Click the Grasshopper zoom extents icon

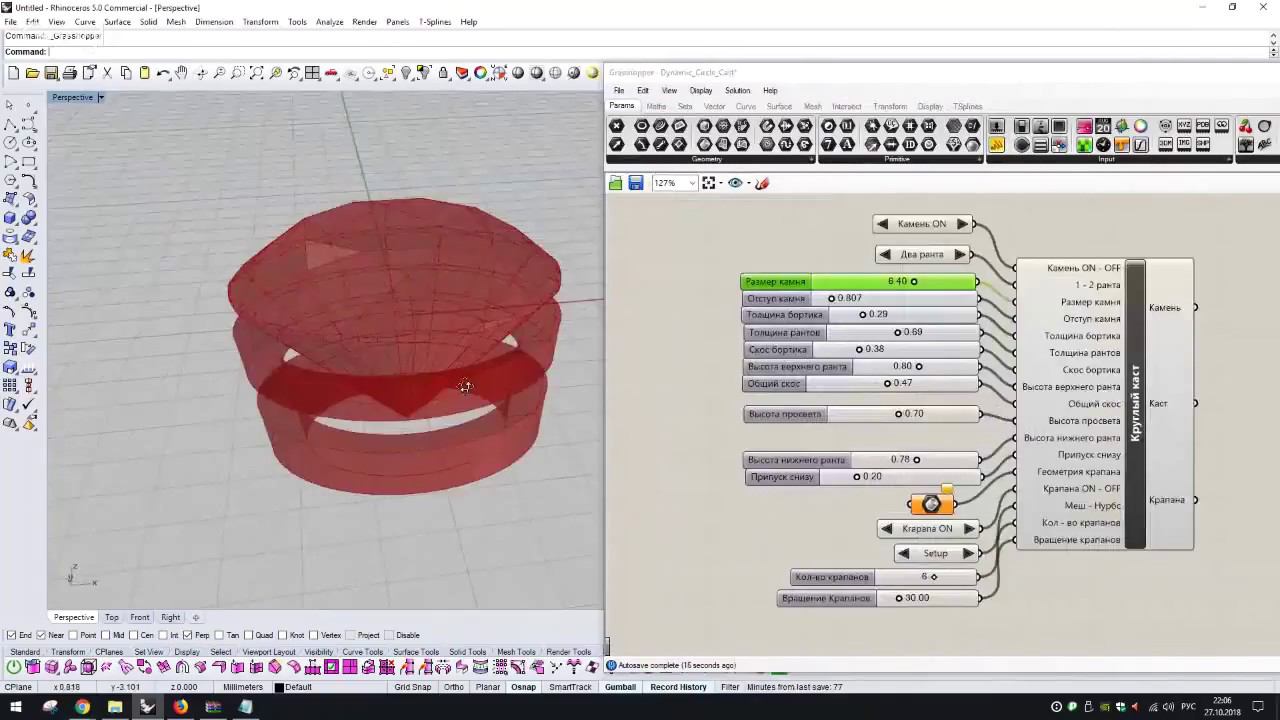pos(709,183)
